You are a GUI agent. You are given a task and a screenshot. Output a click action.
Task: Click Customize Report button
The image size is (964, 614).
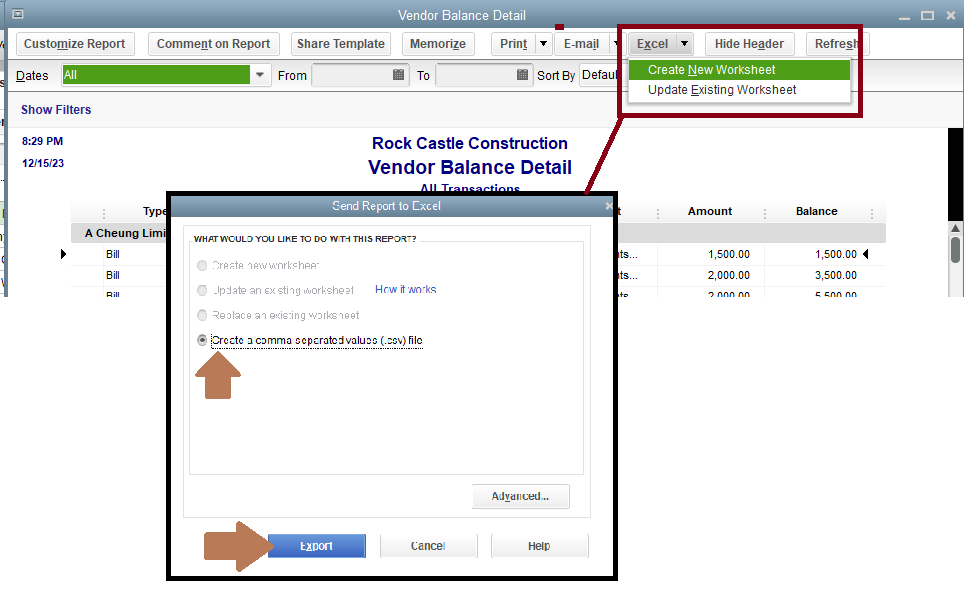click(x=74, y=44)
